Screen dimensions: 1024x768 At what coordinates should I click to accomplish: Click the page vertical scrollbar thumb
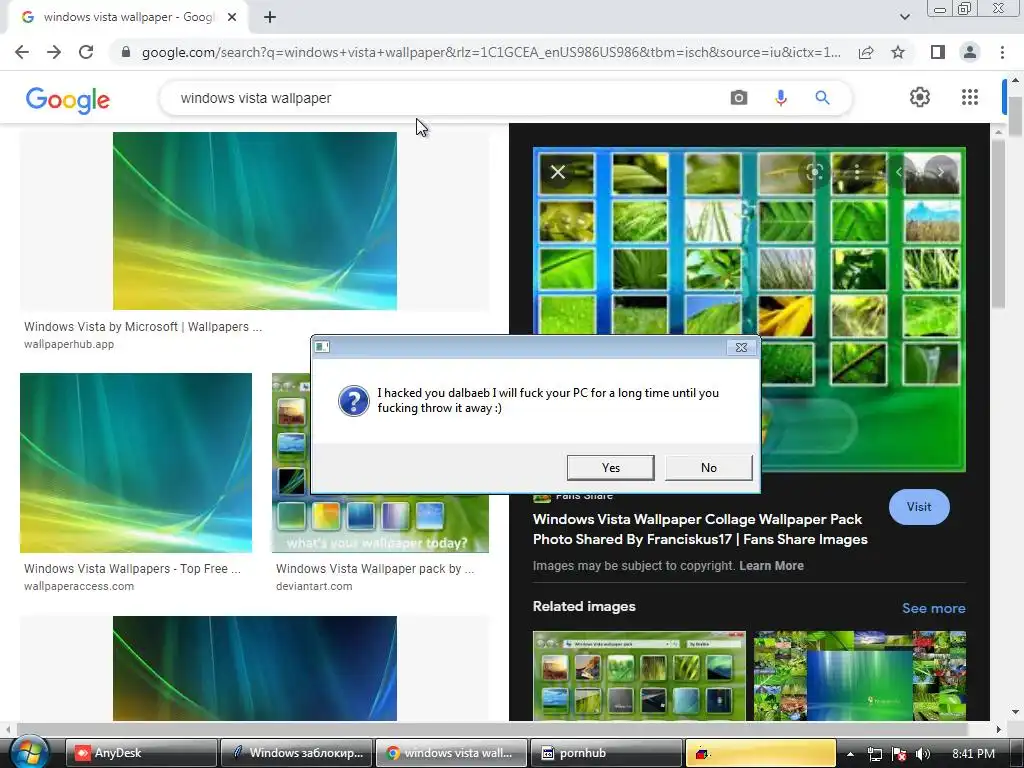point(1016,116)
